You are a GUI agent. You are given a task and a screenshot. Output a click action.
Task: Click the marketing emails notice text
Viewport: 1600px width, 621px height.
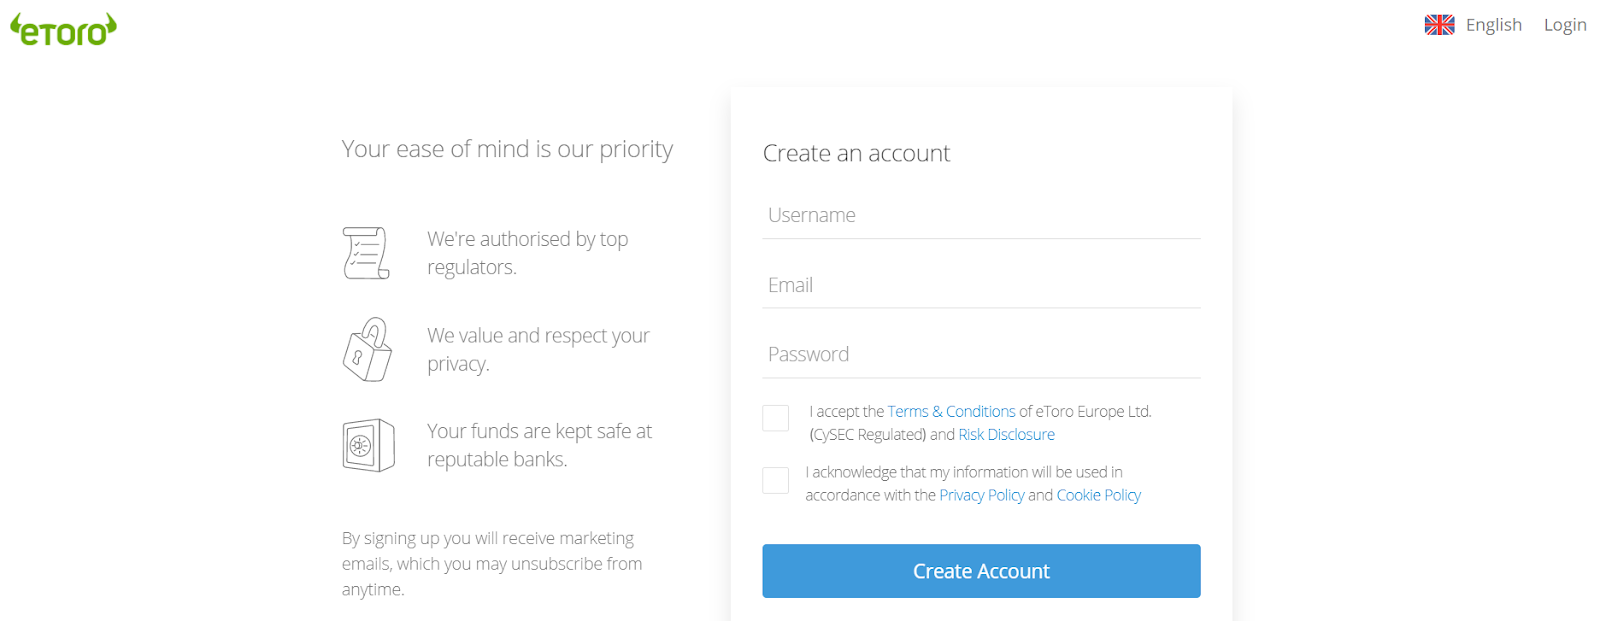pos(492,564)
